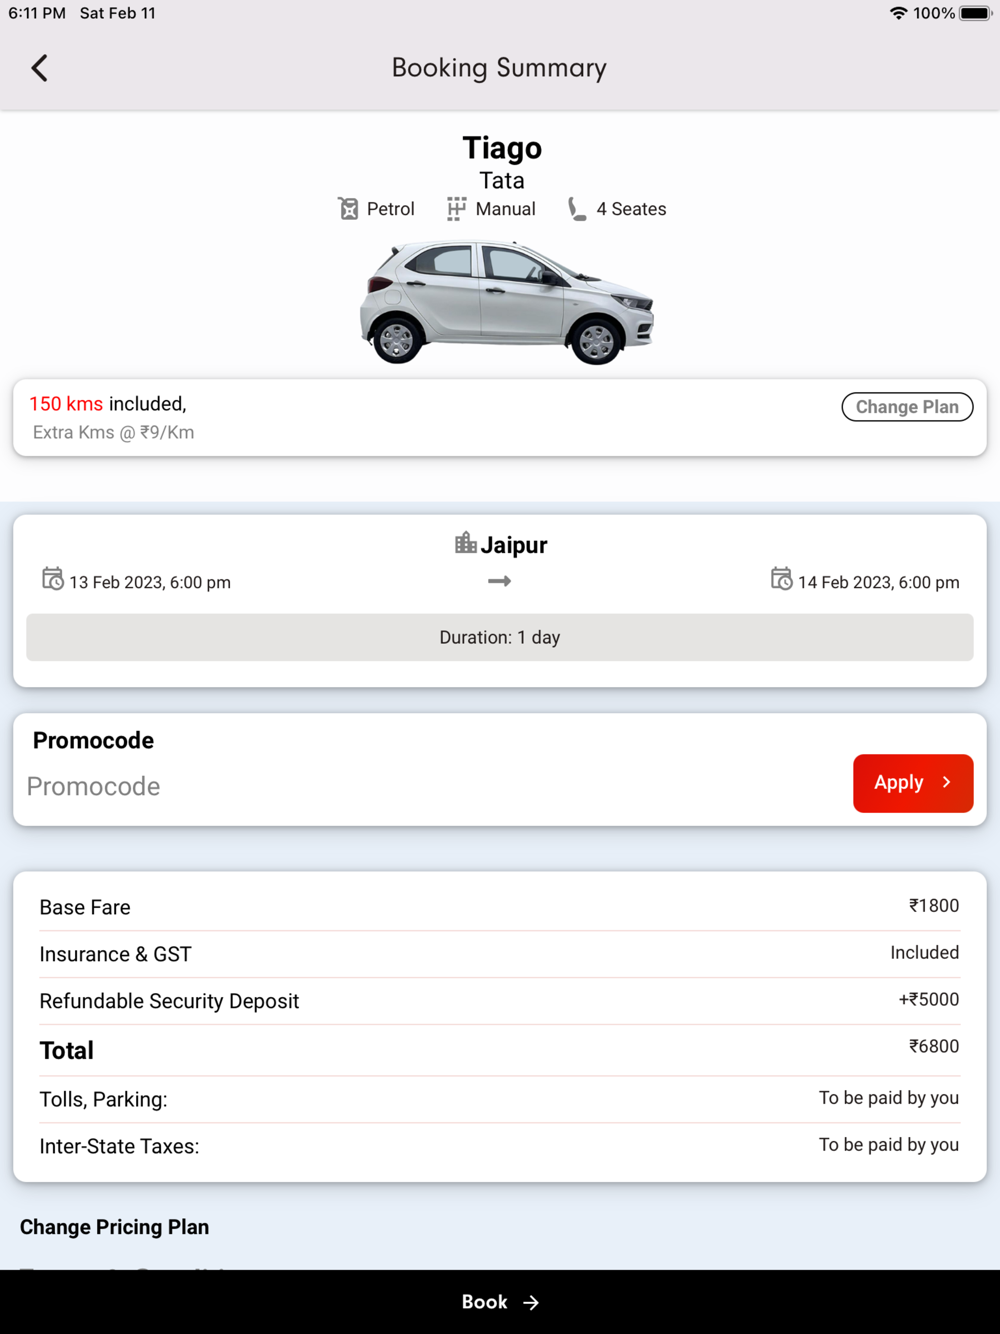Check the Wi-Fi status icon
Screen dimensions: 1000x1334
coord(898,13)
